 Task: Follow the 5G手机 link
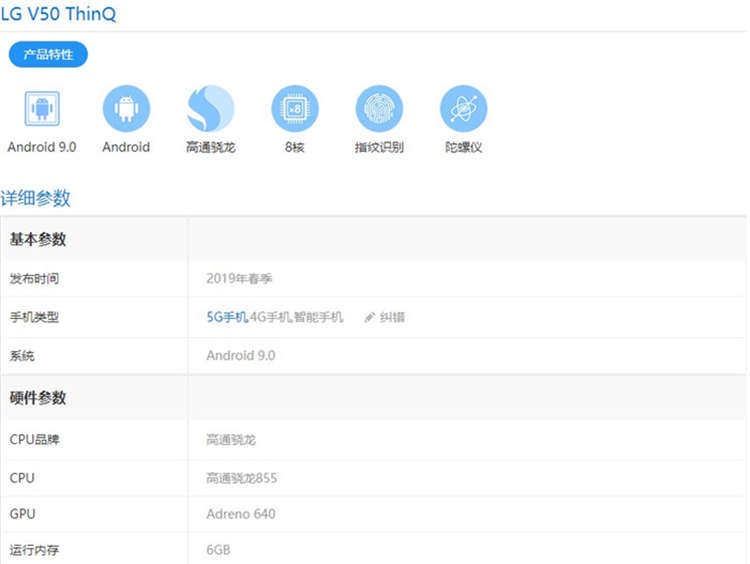[227, 317]
